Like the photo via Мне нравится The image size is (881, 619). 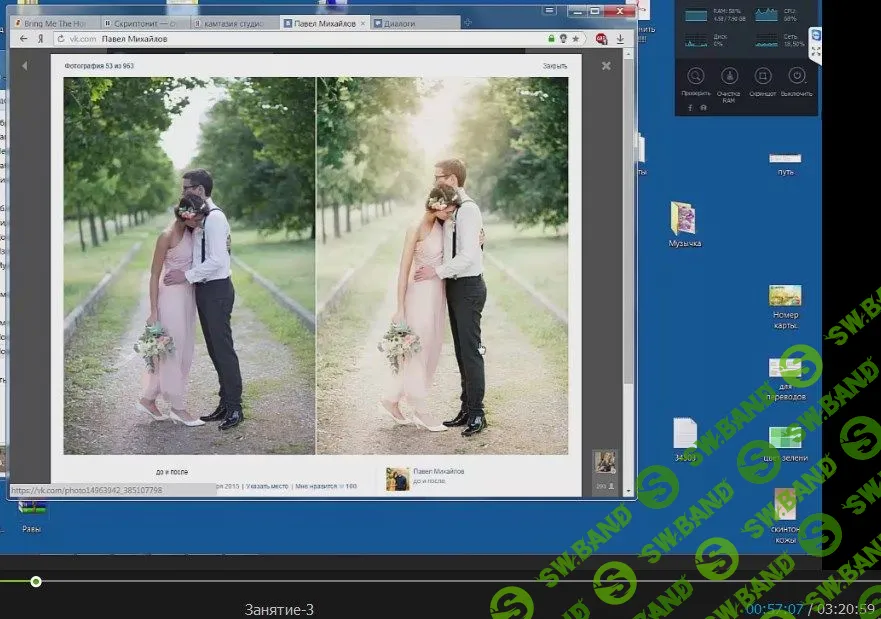[318, 486]
